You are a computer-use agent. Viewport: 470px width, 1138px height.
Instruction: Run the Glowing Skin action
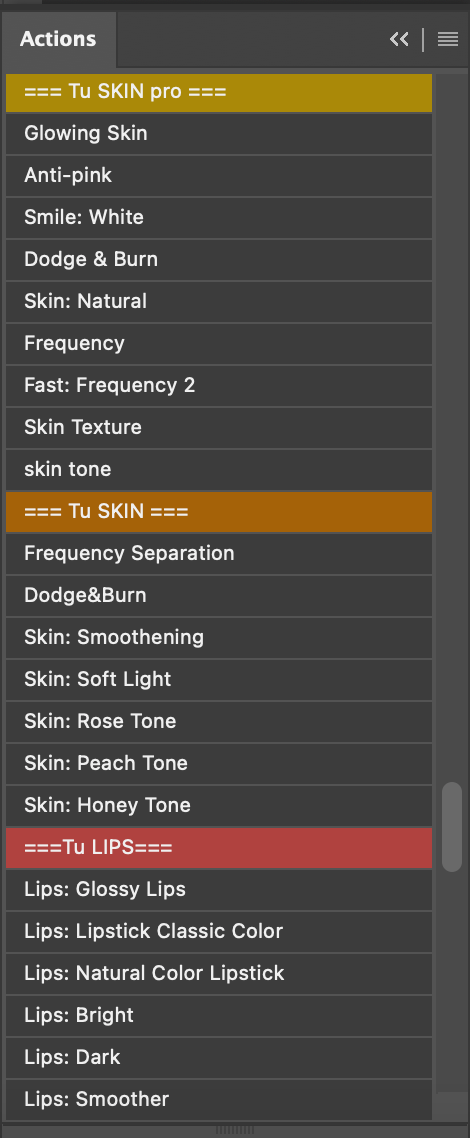tap(219, 134)
